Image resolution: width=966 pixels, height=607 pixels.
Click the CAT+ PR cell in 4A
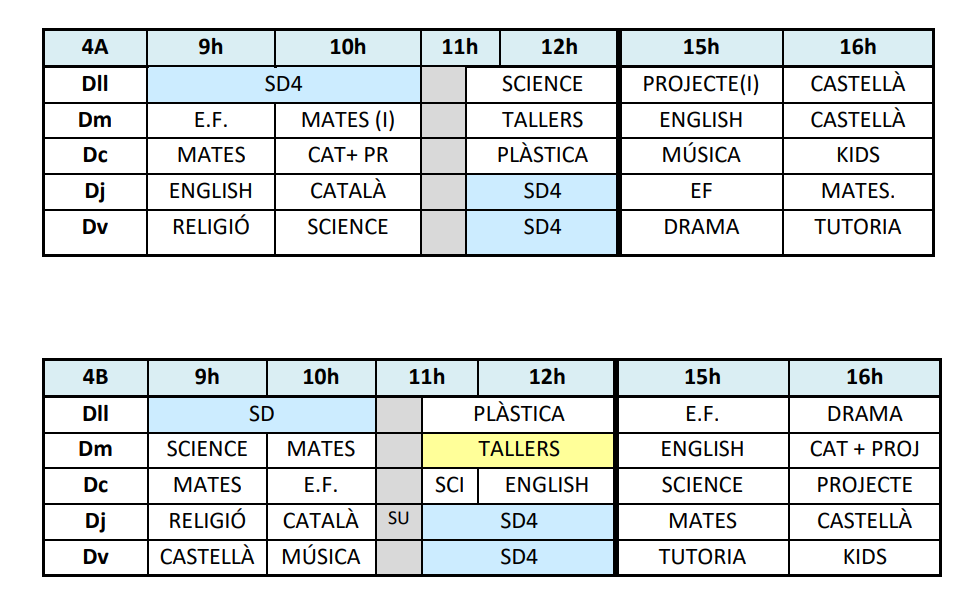(348, 155)
